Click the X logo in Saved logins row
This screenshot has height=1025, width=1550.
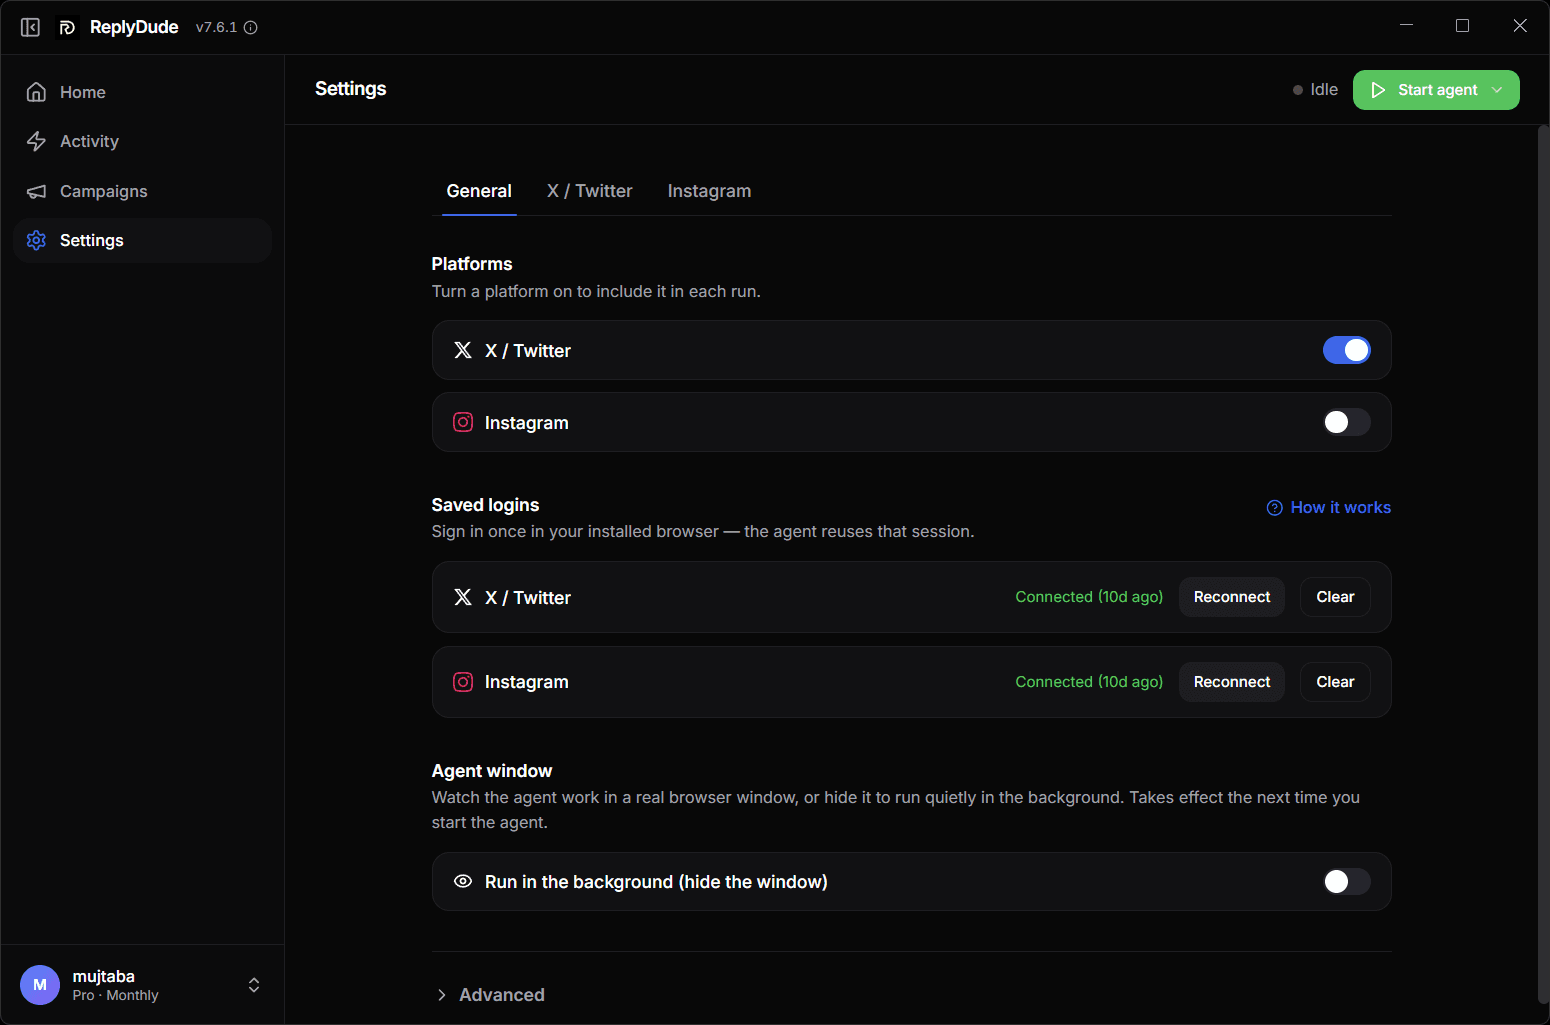(x=463, y=597)
